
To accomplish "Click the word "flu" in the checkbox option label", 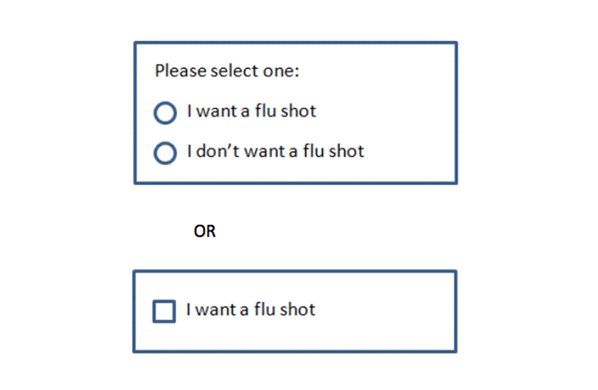I will [265, 309].
